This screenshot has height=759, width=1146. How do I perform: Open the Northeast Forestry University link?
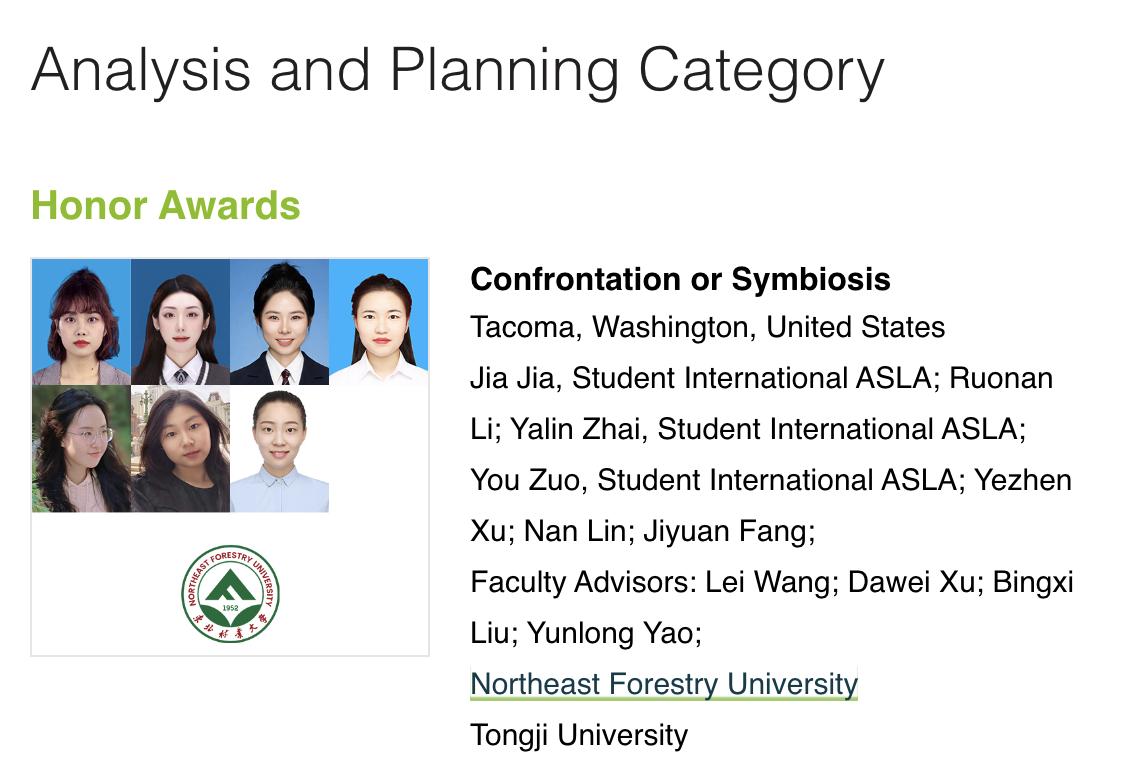[x=664, y=684]
